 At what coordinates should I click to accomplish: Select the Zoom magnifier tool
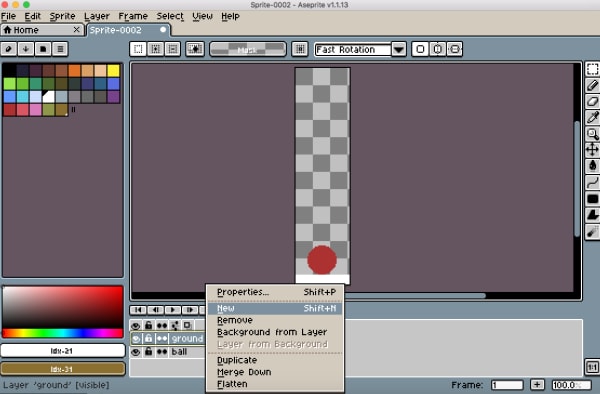(x=592, y=134)
